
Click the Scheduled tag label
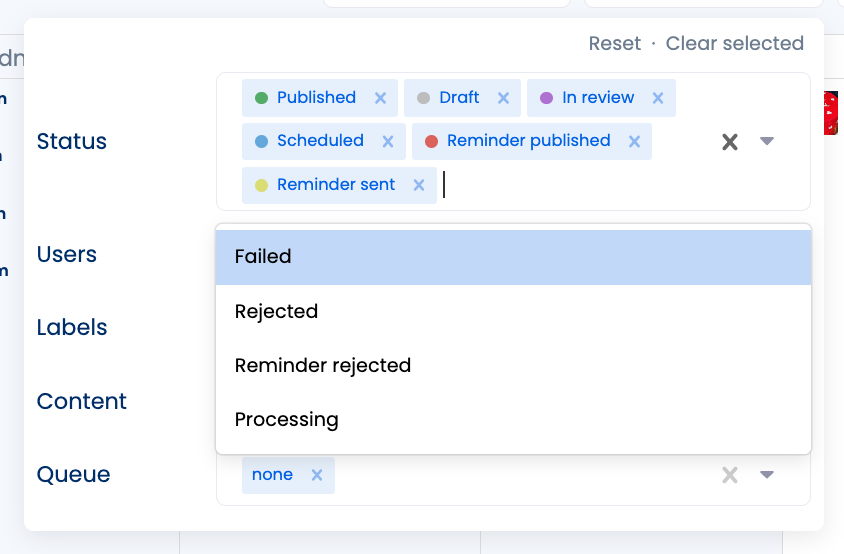pyautogui.click(x=320, y=141)
